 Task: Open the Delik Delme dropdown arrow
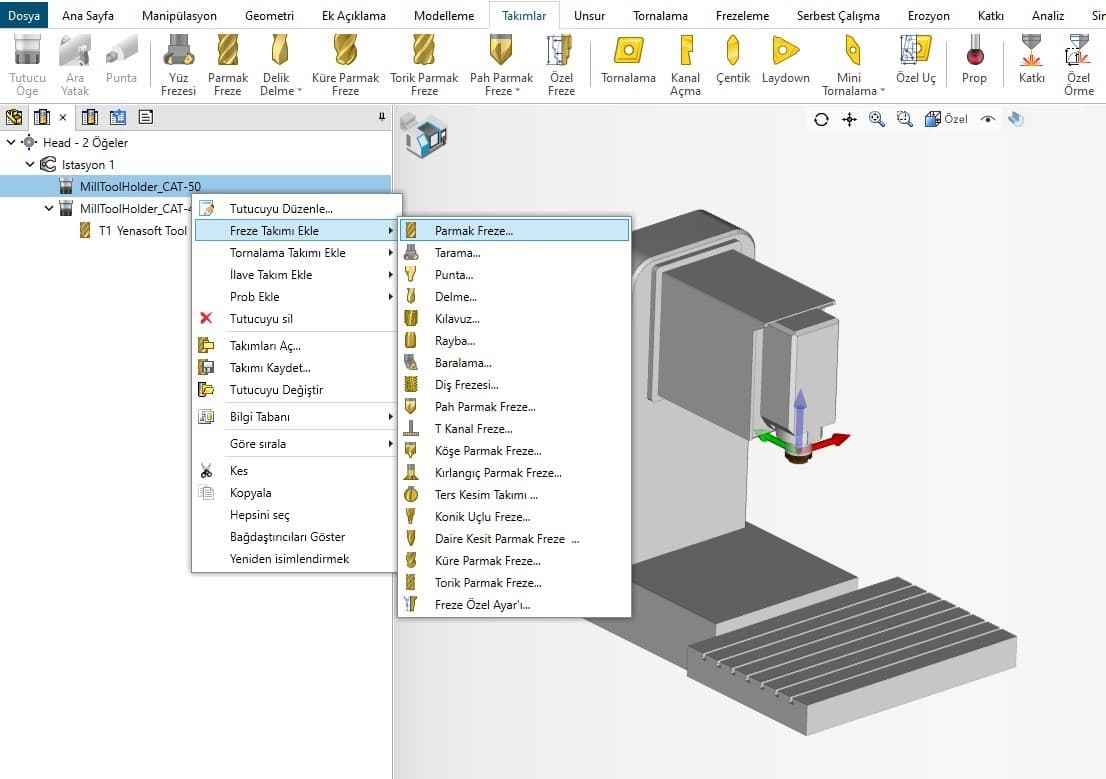tap(300, 91)
